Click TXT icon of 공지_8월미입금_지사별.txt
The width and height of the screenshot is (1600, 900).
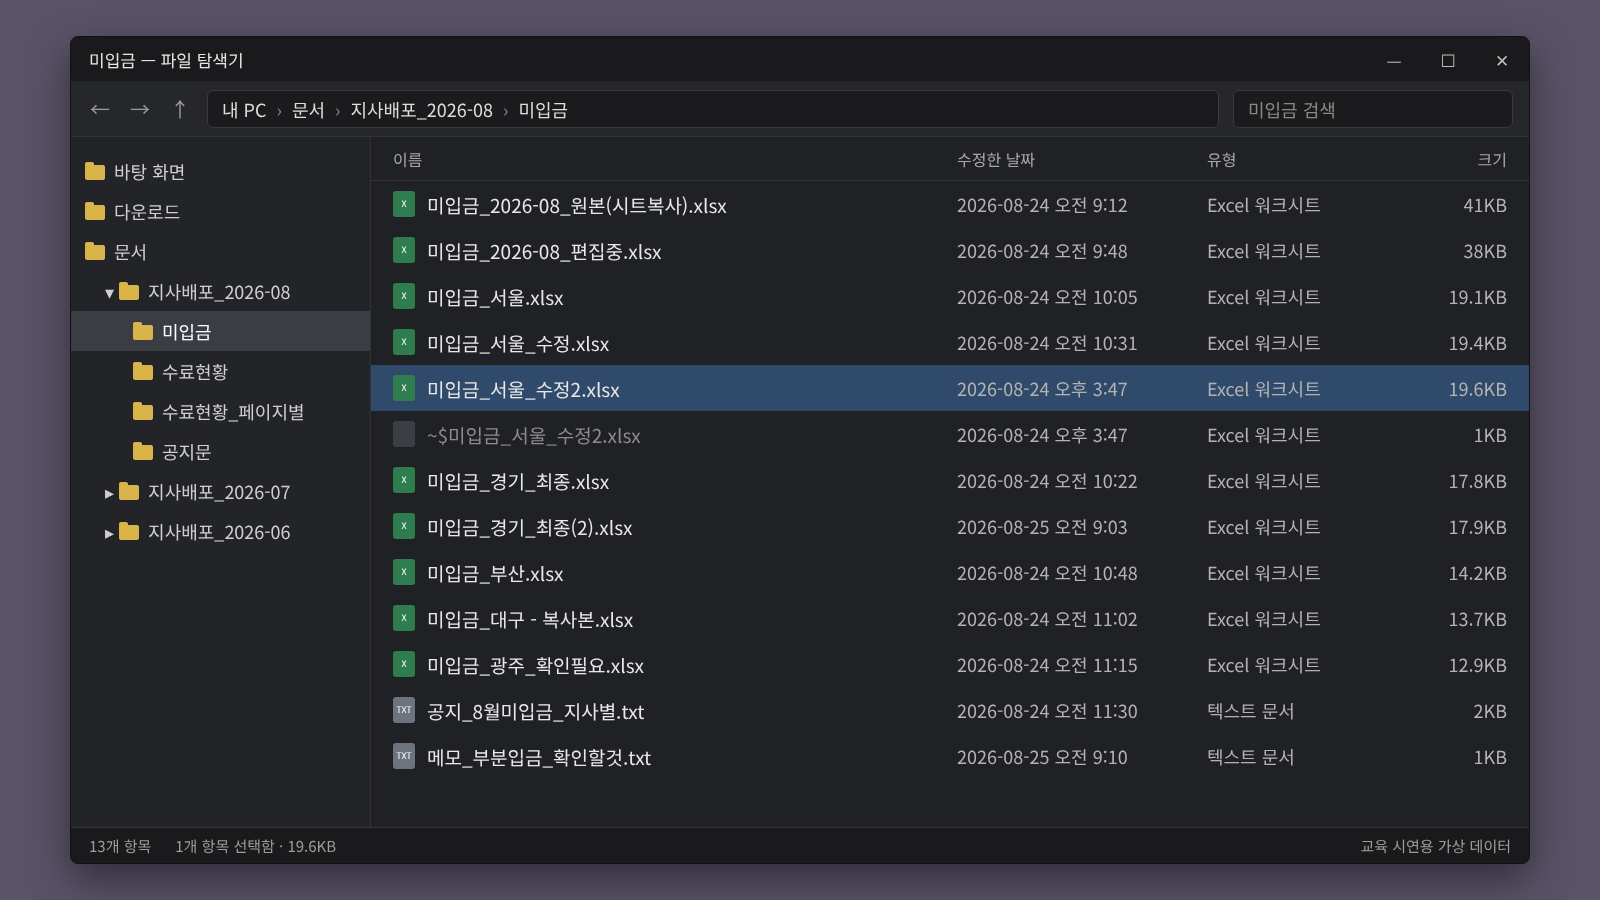click(404, 710)
